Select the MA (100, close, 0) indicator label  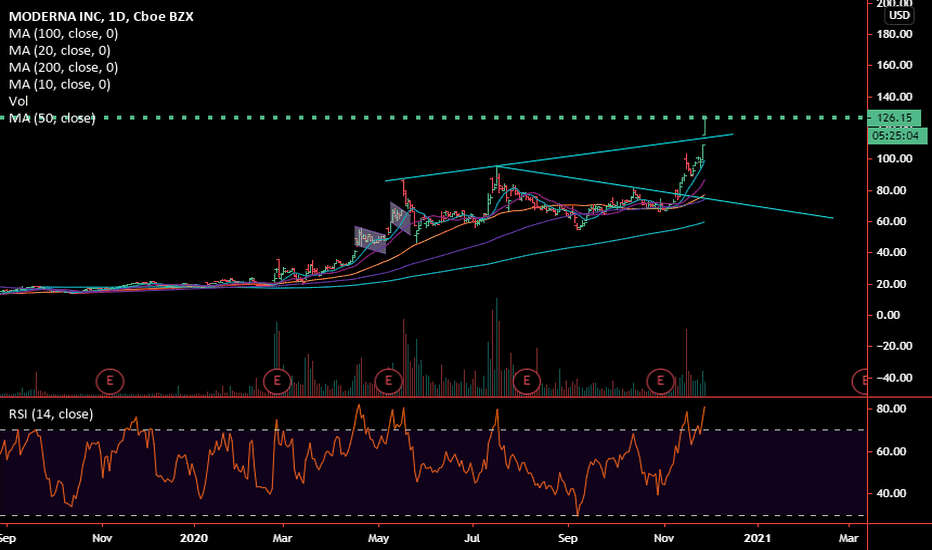[x=64, y=34]
